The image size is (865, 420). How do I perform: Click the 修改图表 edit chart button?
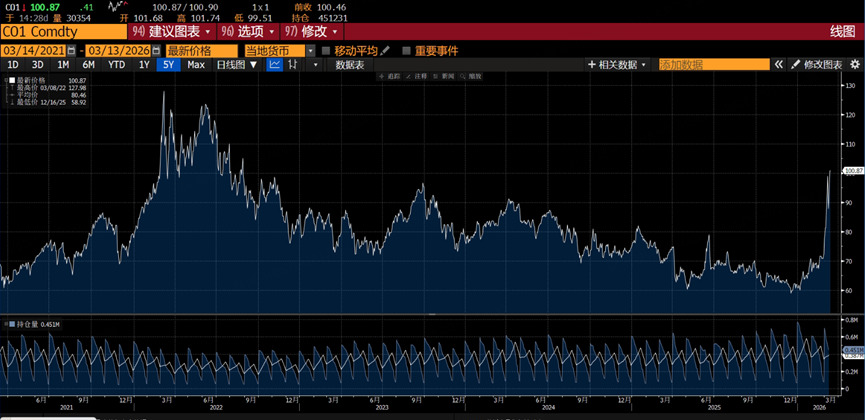817,65
